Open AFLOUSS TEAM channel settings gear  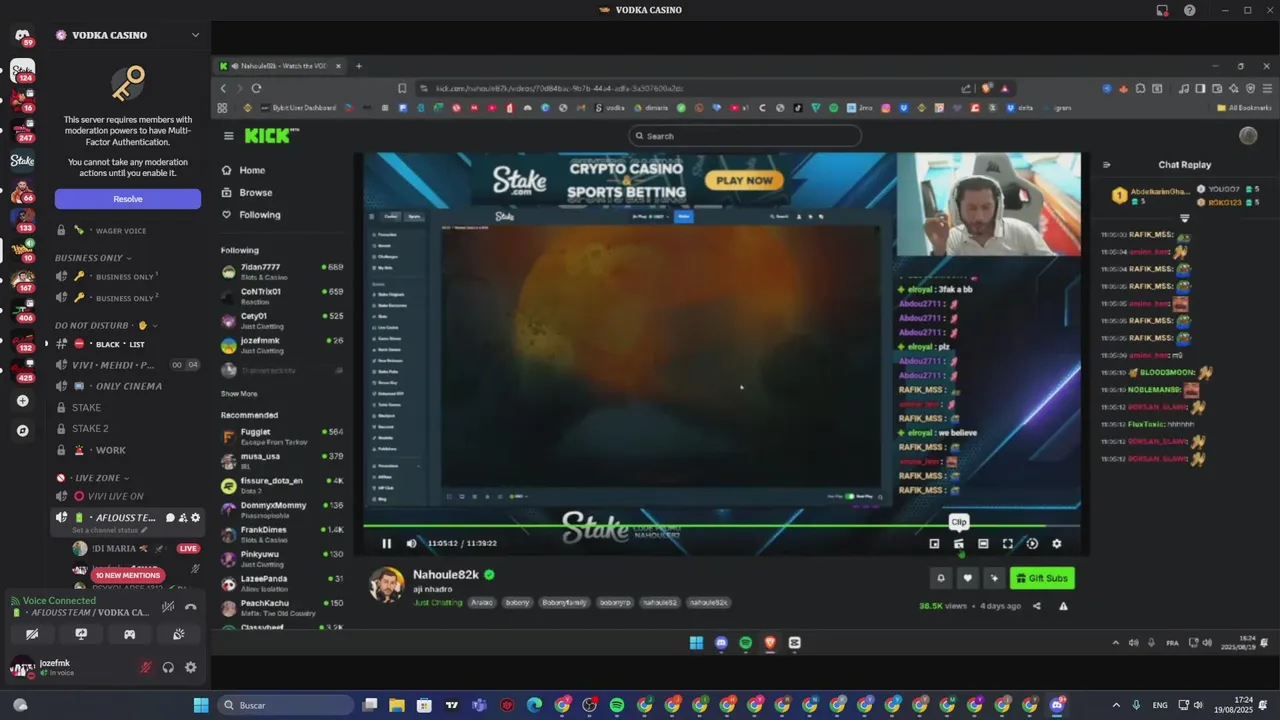point(196,518)
